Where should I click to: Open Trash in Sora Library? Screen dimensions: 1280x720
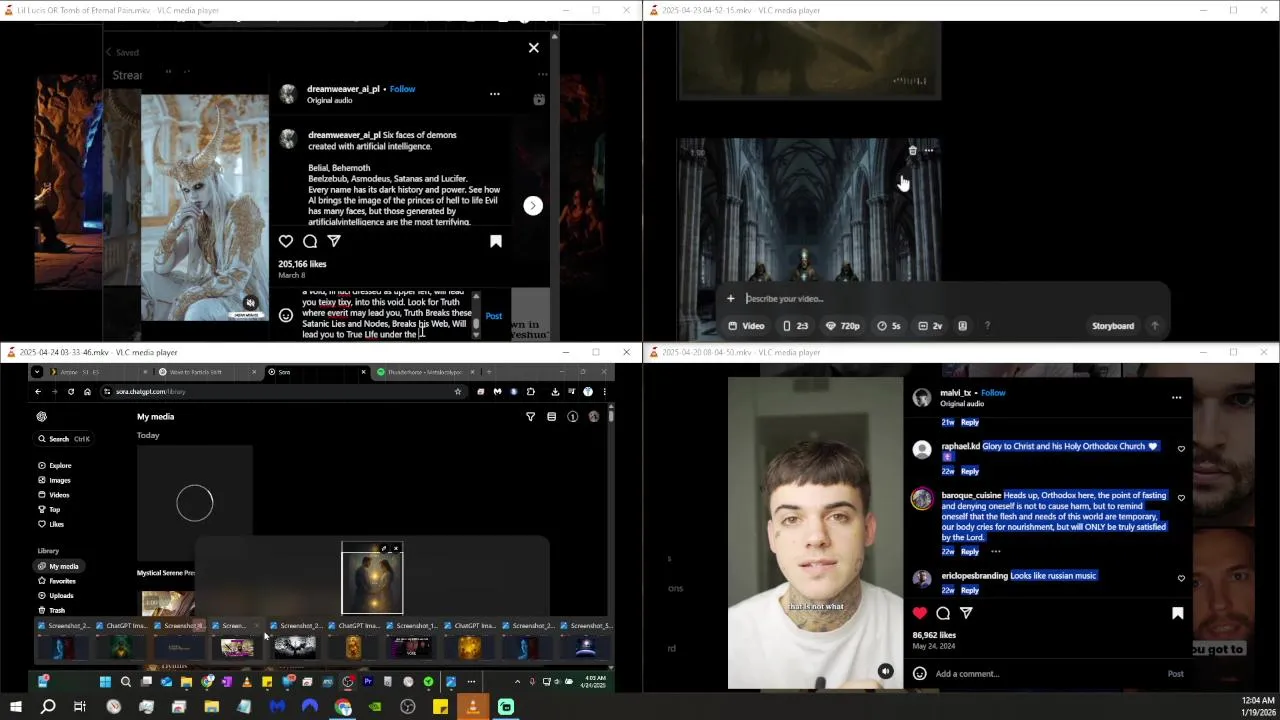click(x=51, y=610)
